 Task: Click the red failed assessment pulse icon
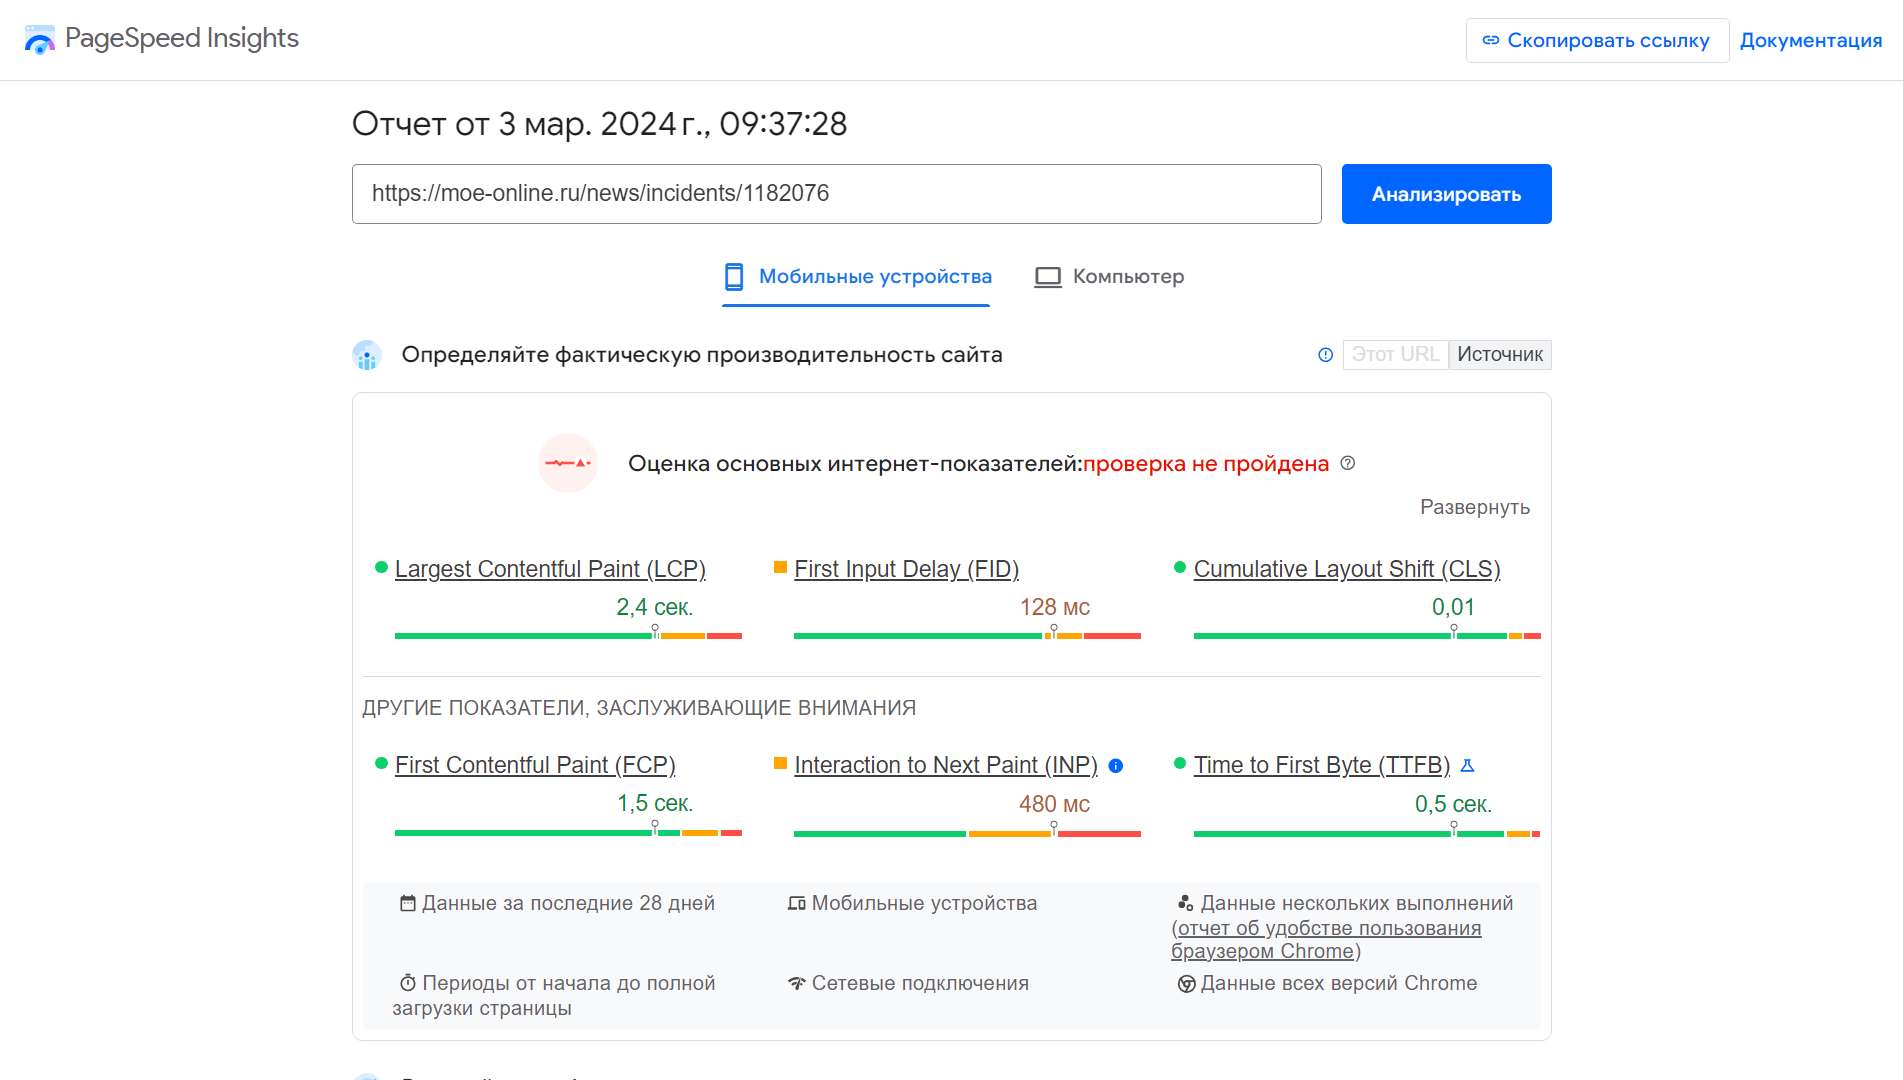tap(568, 463)
